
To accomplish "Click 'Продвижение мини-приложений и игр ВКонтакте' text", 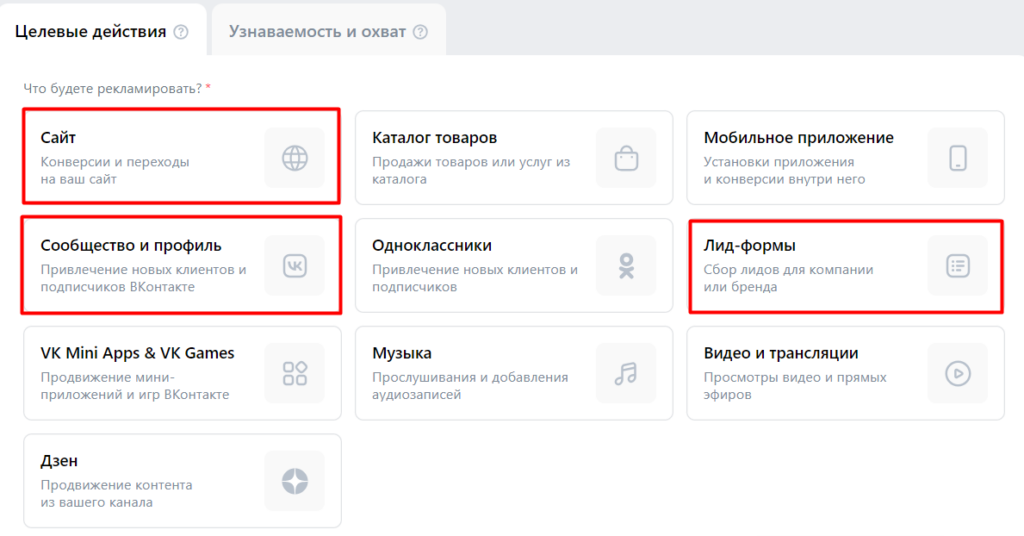I will pyautogui.click(x=135, y=386).
